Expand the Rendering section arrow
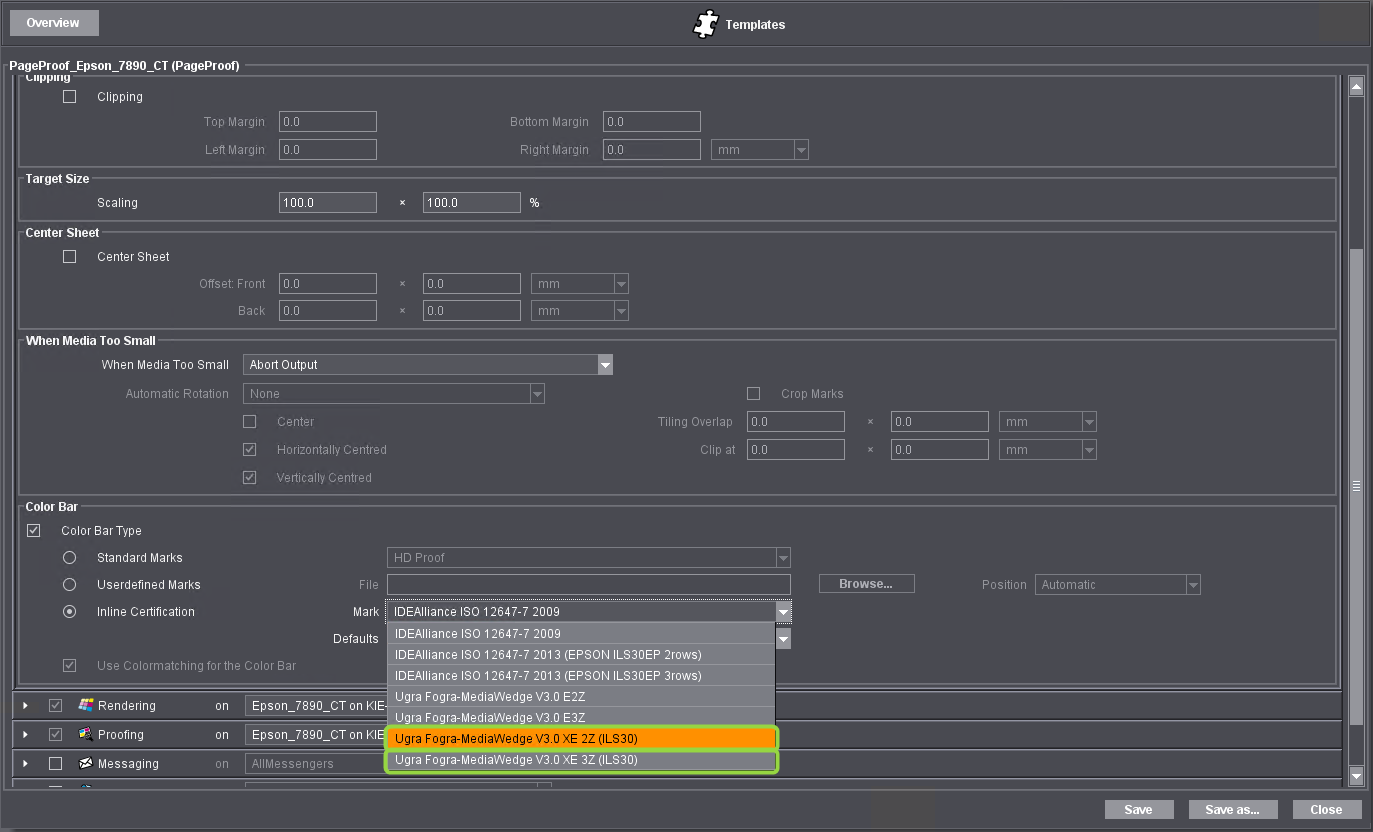The height and width of the screenshot is (832, 1373). pyautogui.click(x=26, y=706)
